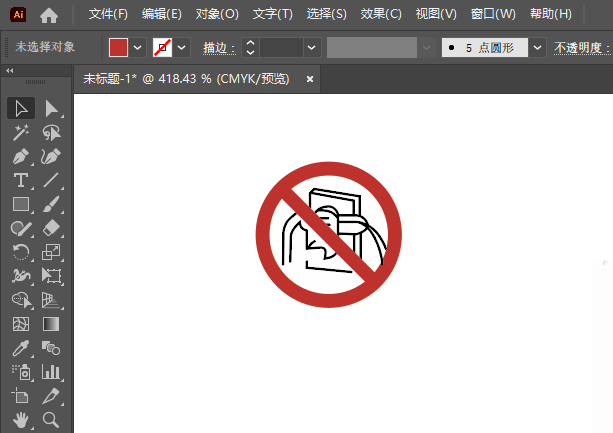
Task: Collapse the tools panel with double arrows
Action: pyautogui.click(x=10, y=70)
